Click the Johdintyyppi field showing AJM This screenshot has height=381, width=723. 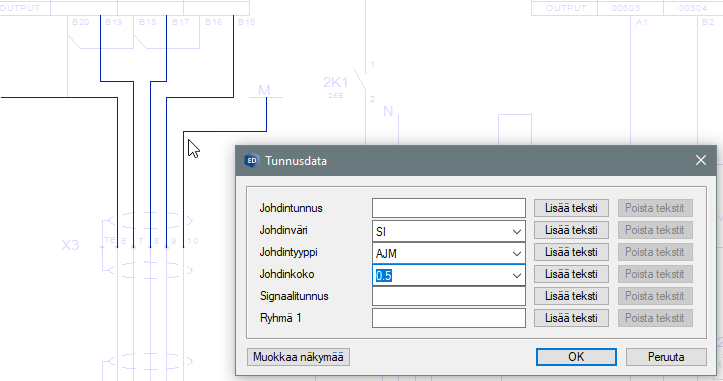pyautogui.click(x=449, y=253)
